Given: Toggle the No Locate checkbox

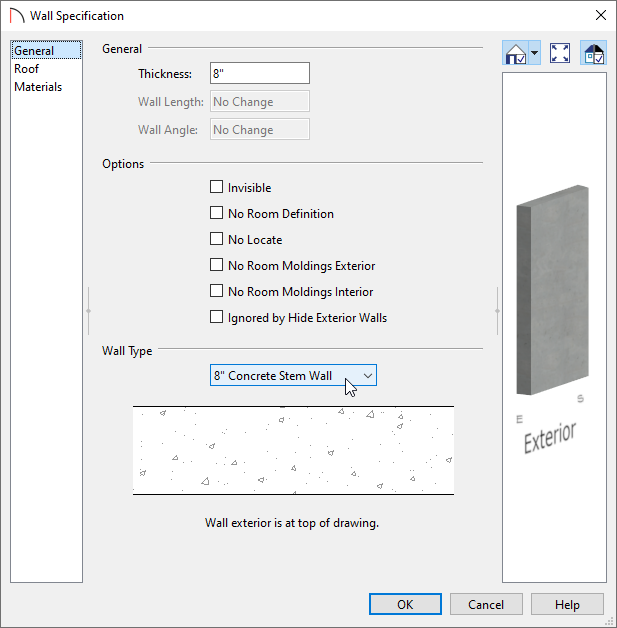Looking at the screenshot, I should tap(217, 239).
